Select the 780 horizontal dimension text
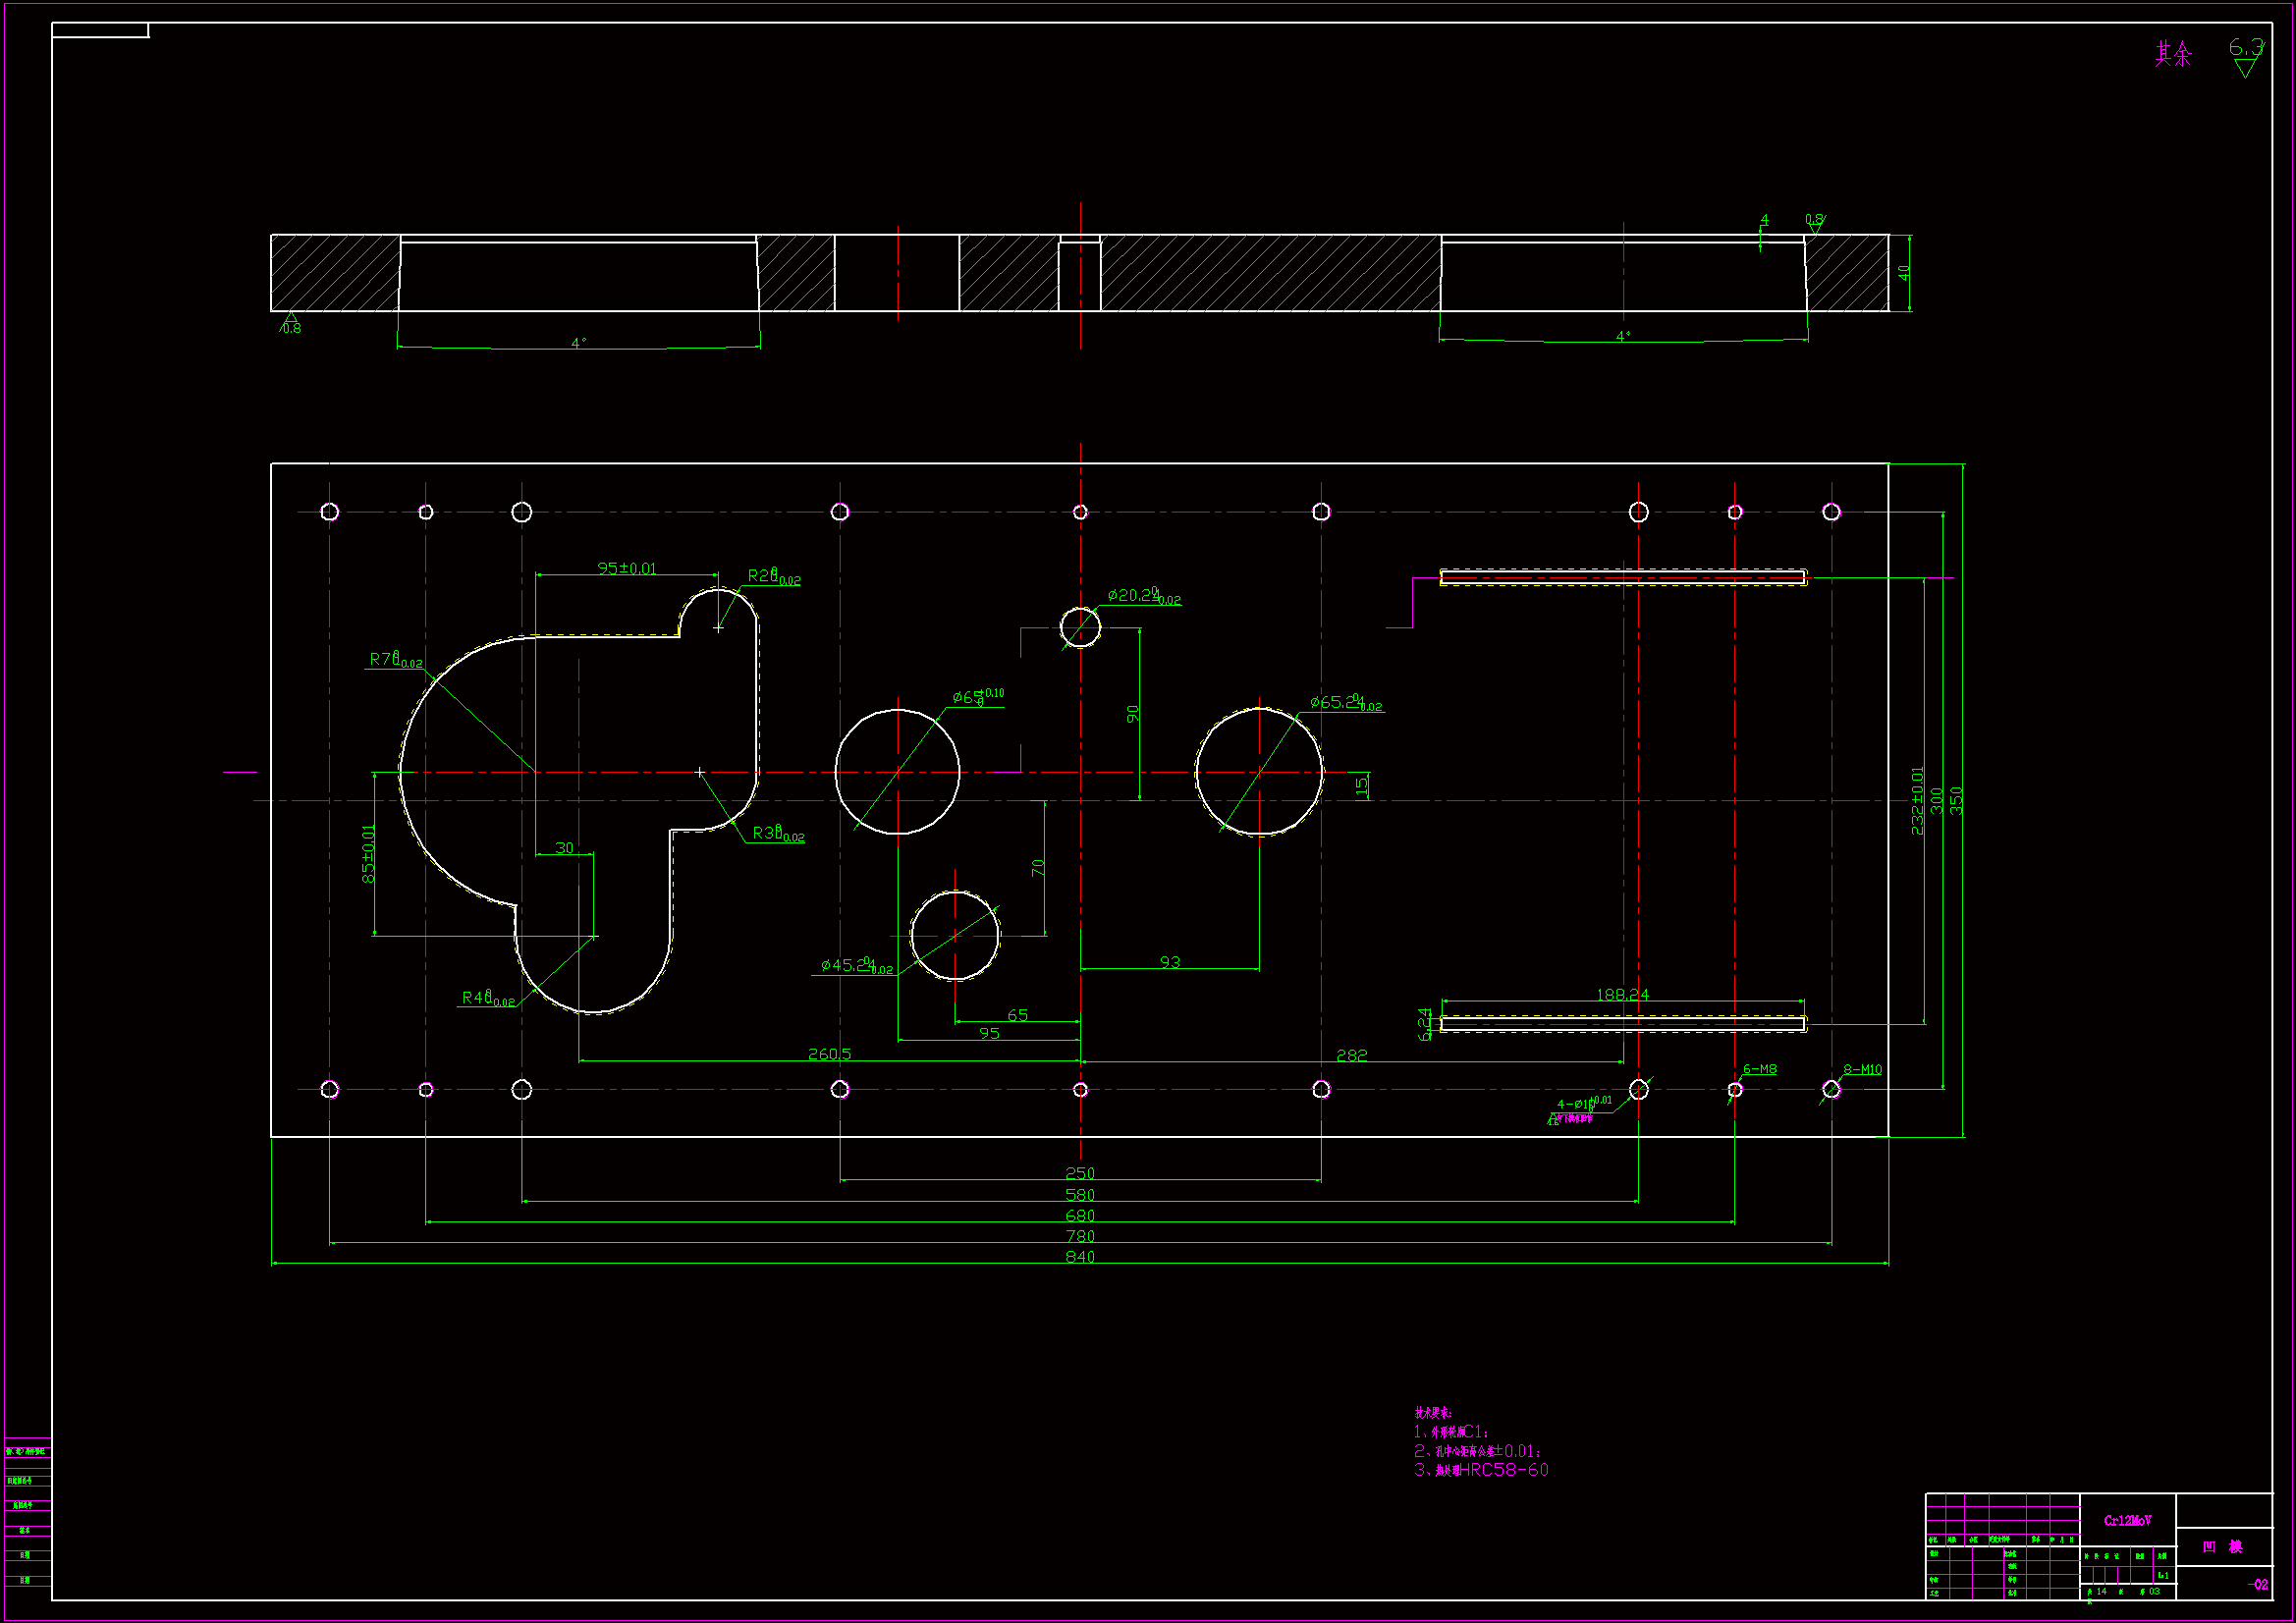The image size is (2296, 1623). [x=1079, y=1236]
